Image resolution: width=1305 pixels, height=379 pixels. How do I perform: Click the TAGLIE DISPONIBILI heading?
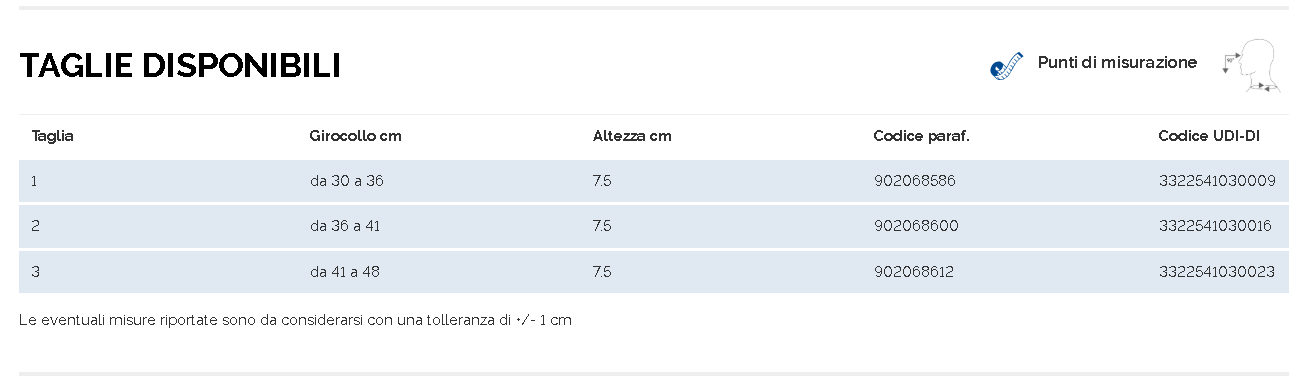point(180,66)
